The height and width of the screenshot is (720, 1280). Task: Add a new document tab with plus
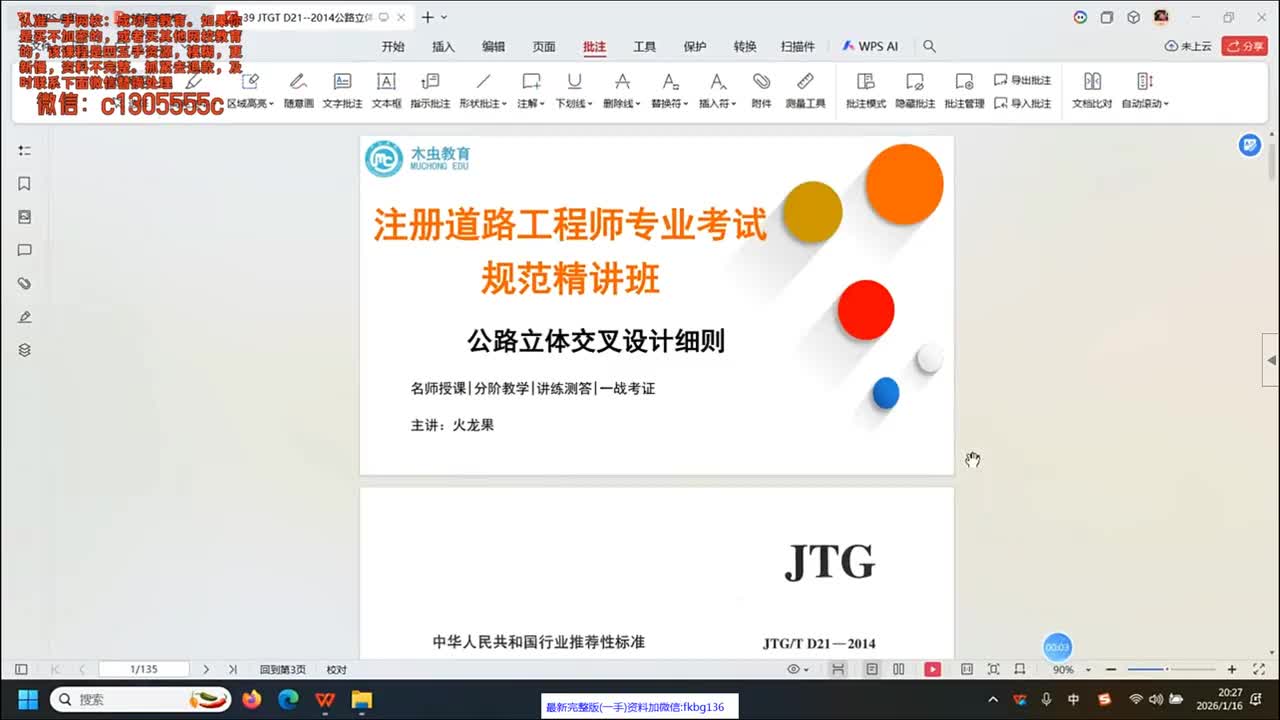tap(427, 17)
